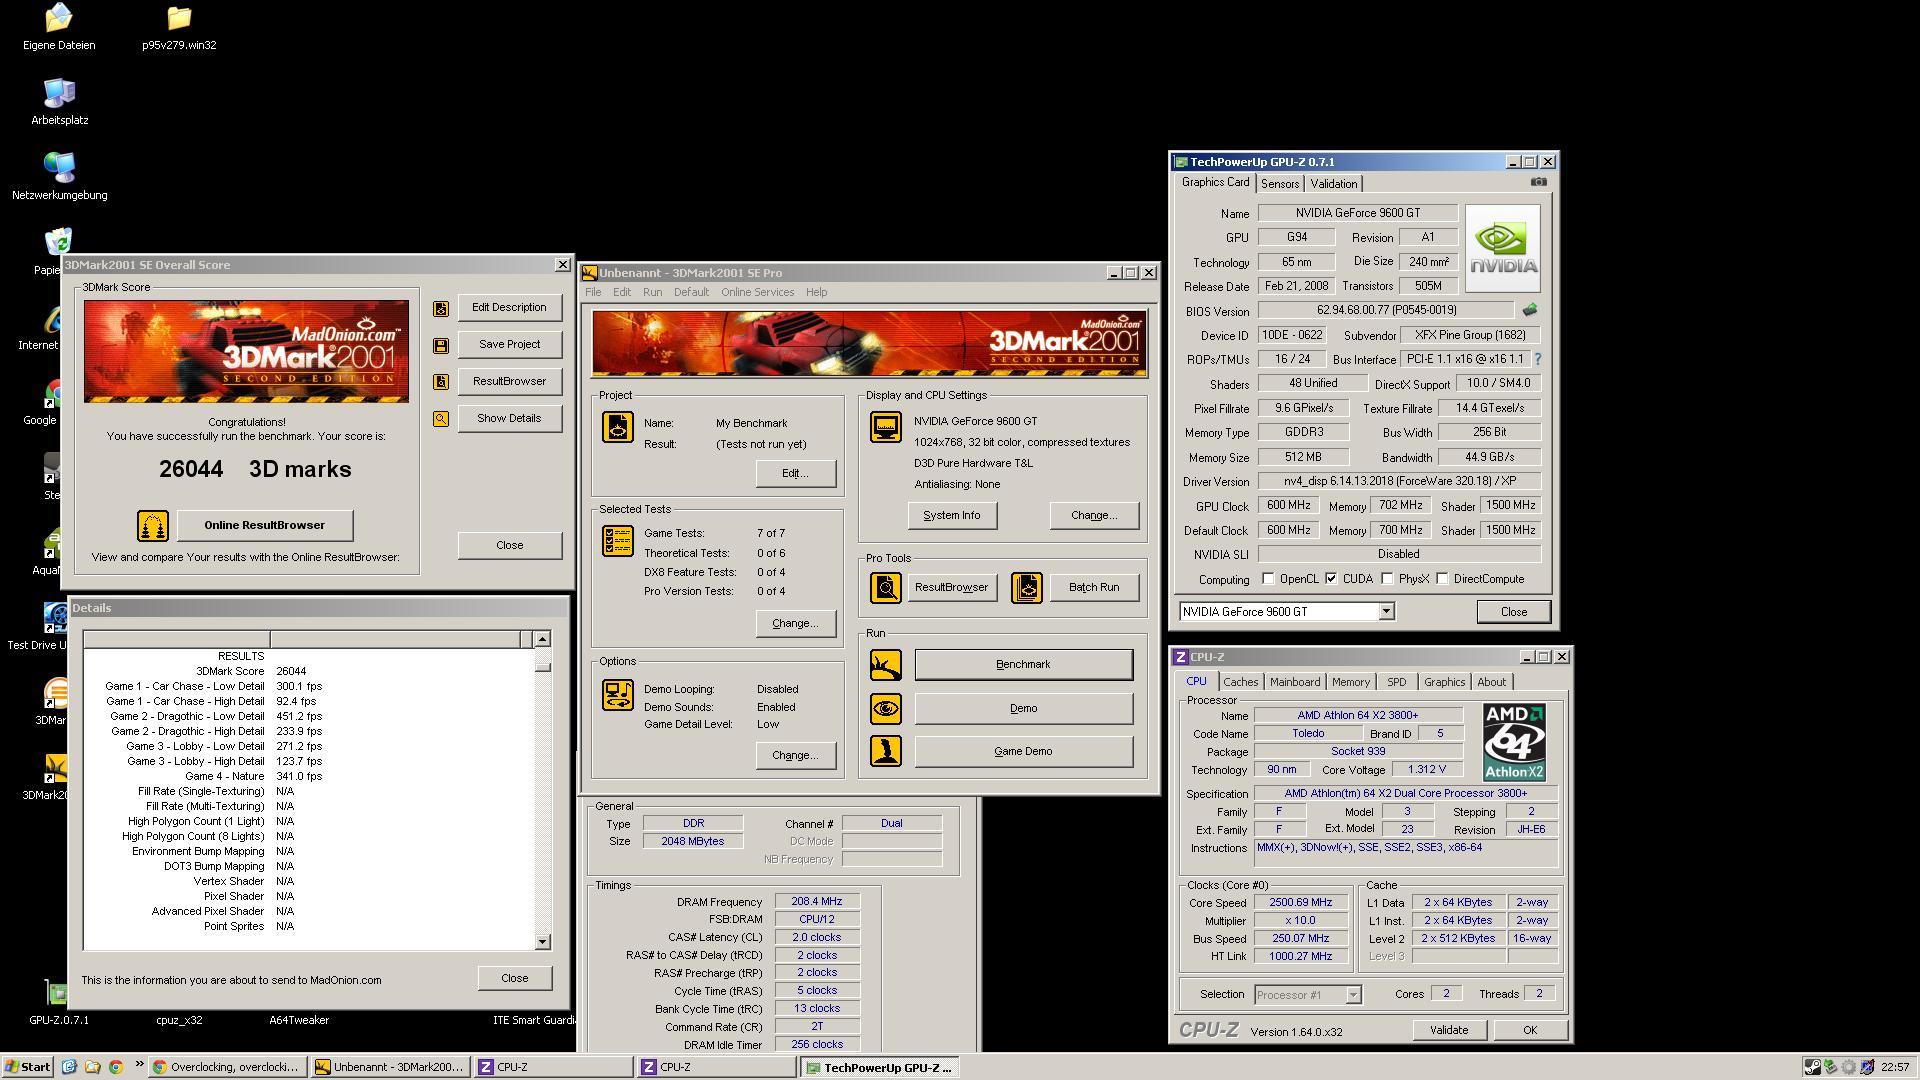Click the Batch Run button
The height and width of the screenshot is (1080, 1920).
(x=1093, y=588)
